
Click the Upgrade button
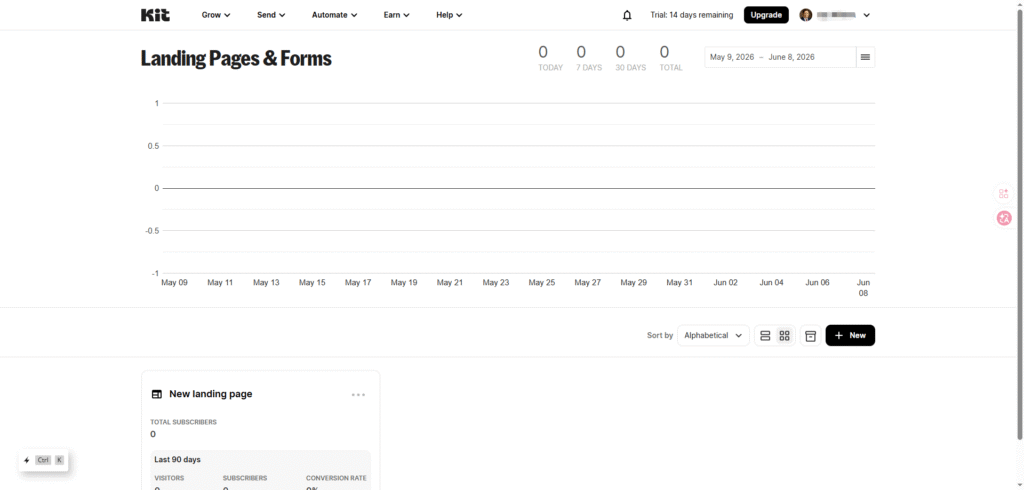coord(766,15)
